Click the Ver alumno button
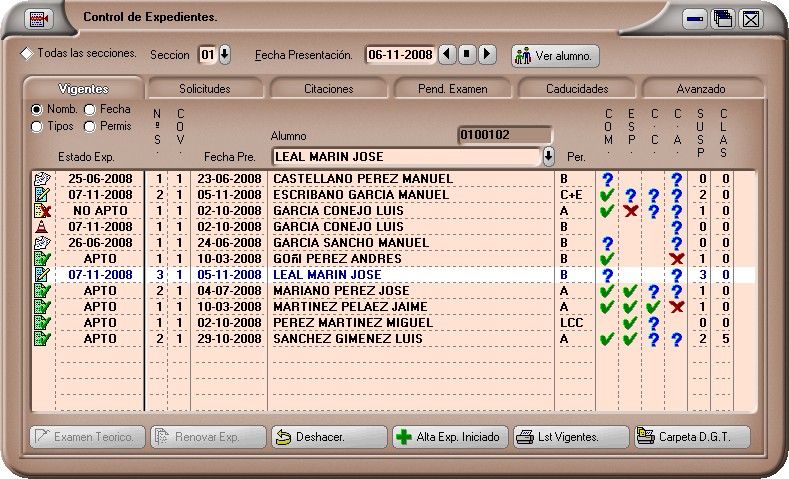The image size is (789, 479). (555, 55)
